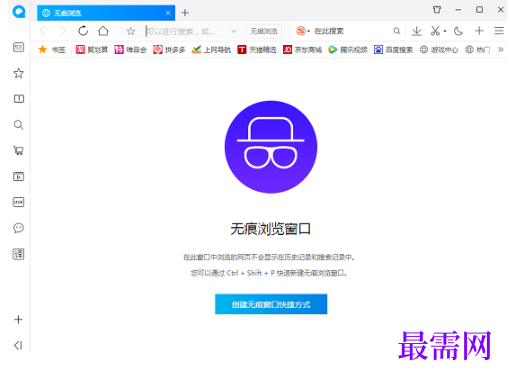The width and height of the screenshot is (510, 377).
Task: Click the 创建无痕窗口快捷方式 button
Action: click(271, 304)
